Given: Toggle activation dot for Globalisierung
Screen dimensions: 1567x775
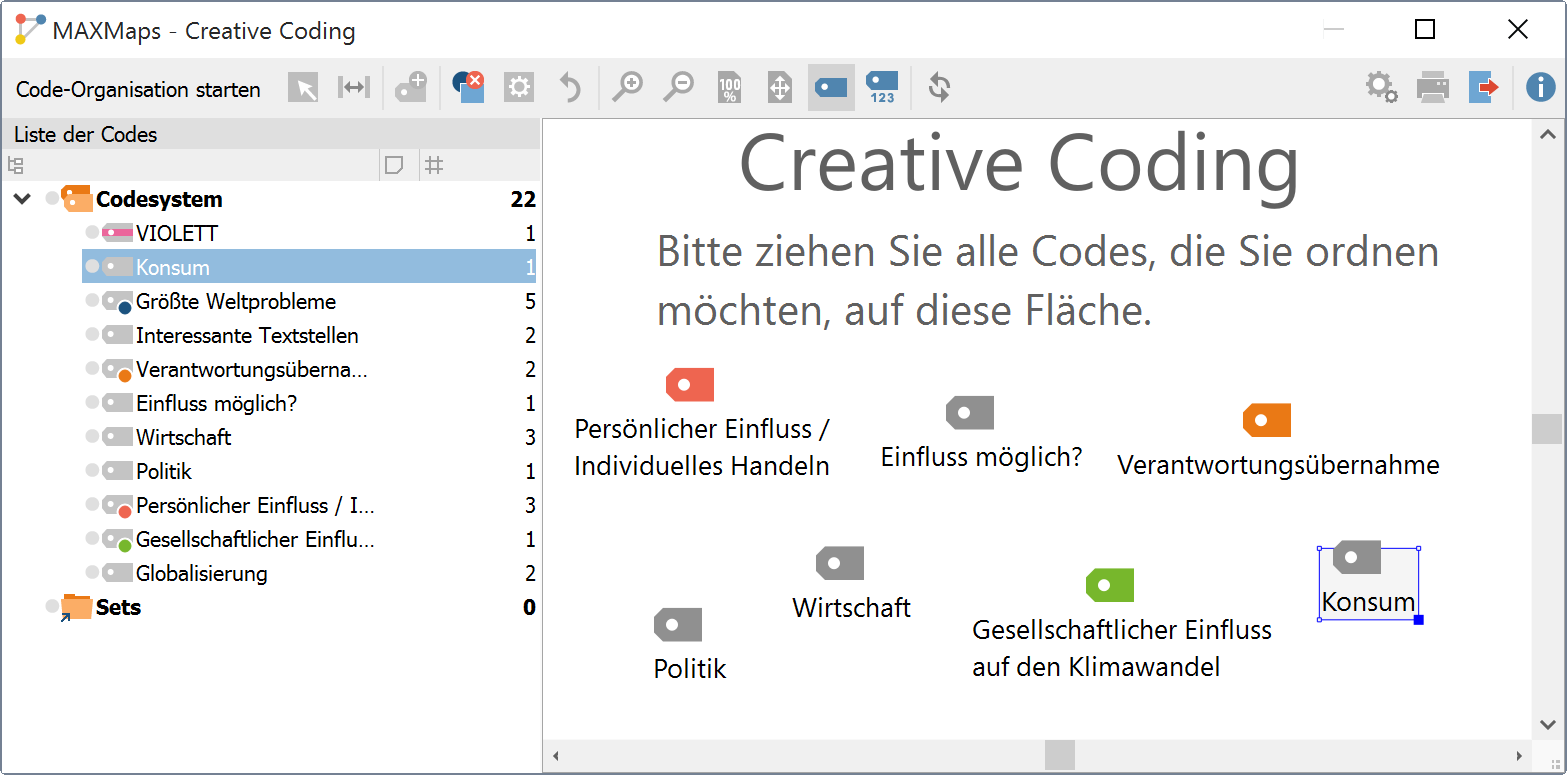Looking at the screenshot, I should point(92,573).
